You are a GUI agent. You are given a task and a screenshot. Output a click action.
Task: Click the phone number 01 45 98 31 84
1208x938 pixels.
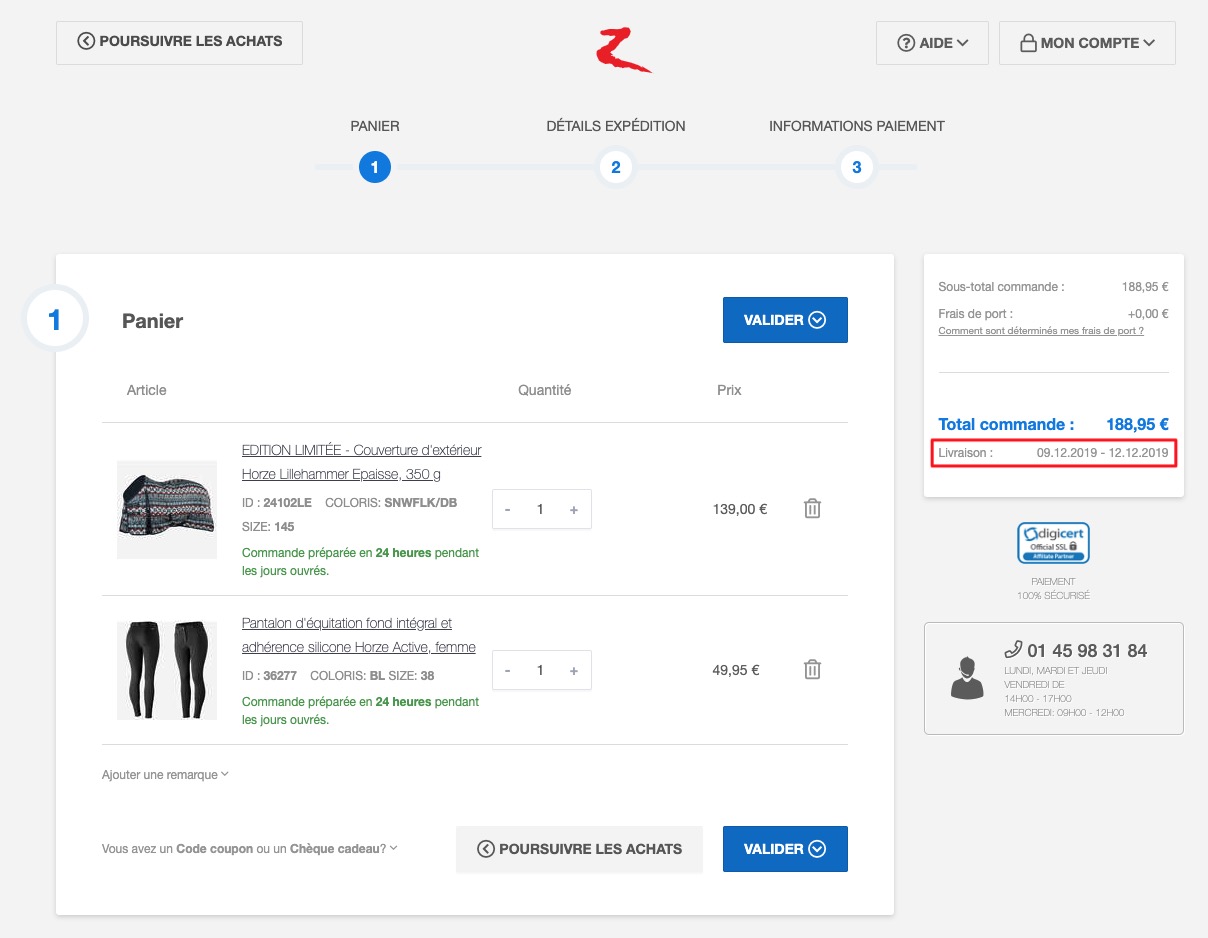tap(1087, 651)
